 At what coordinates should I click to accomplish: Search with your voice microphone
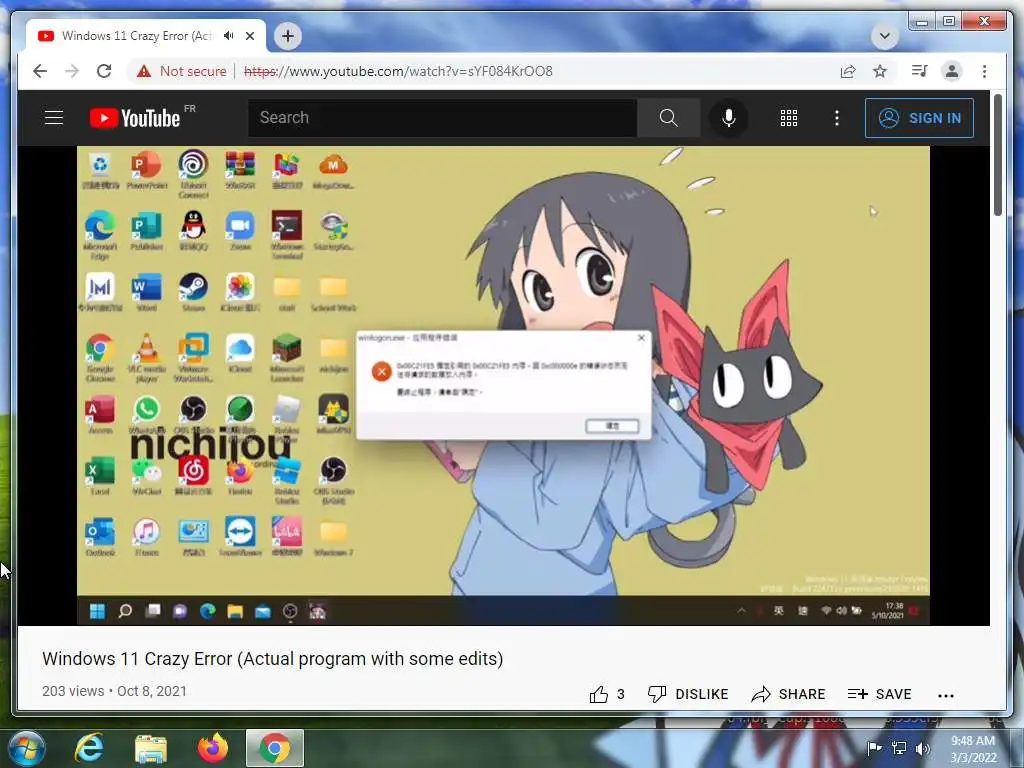point(729,118)
